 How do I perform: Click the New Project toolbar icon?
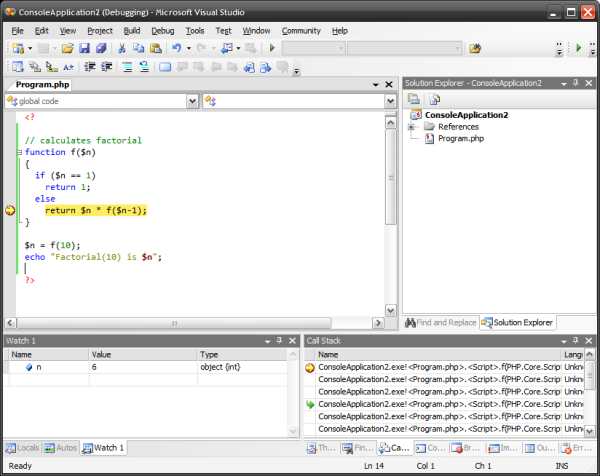click(x=18, y=48)
